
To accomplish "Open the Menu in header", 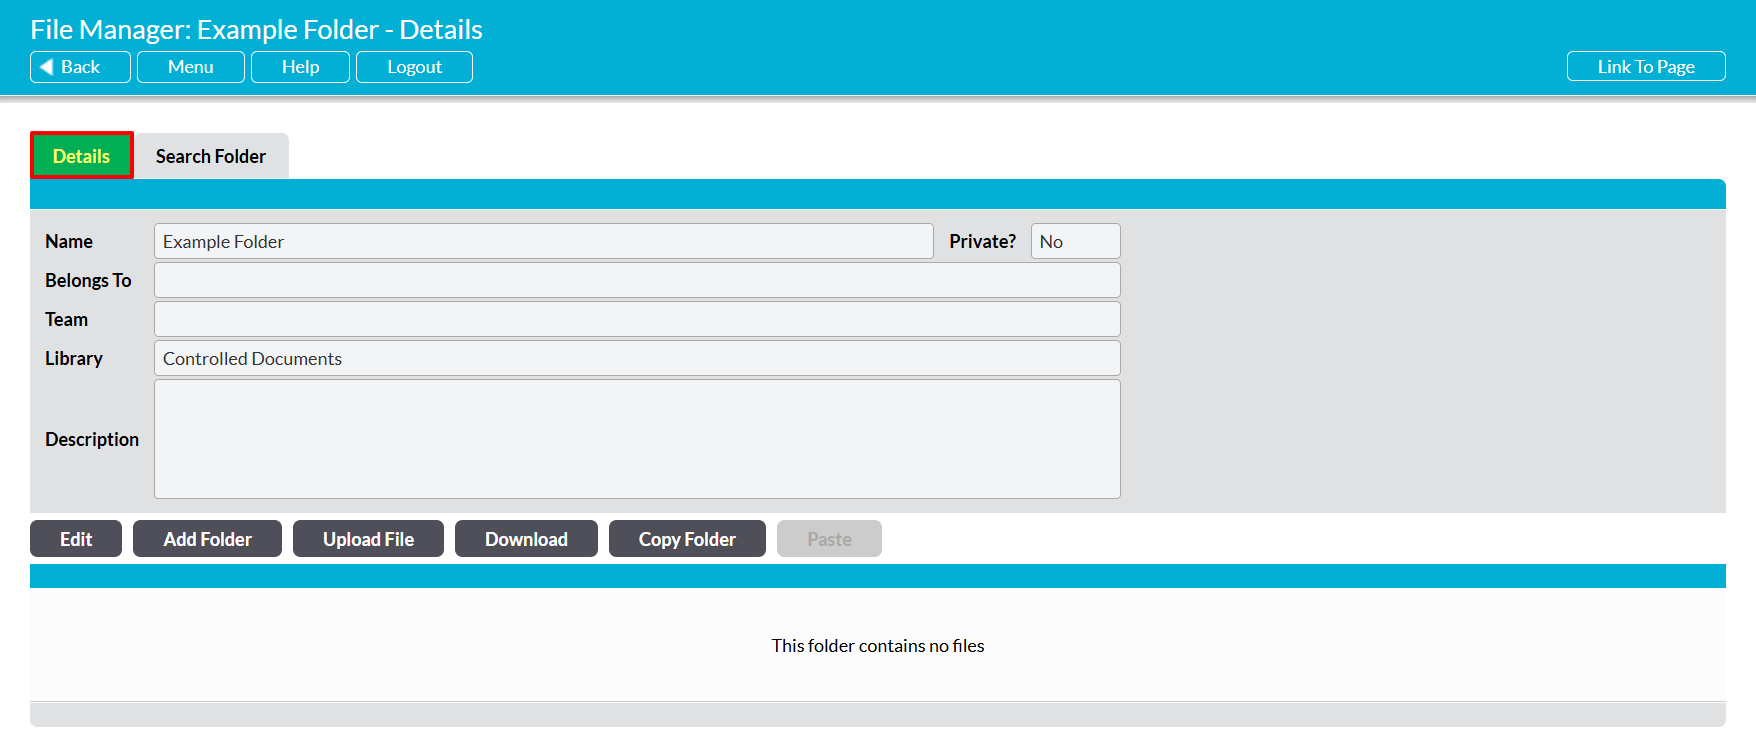I will point(190,67).
